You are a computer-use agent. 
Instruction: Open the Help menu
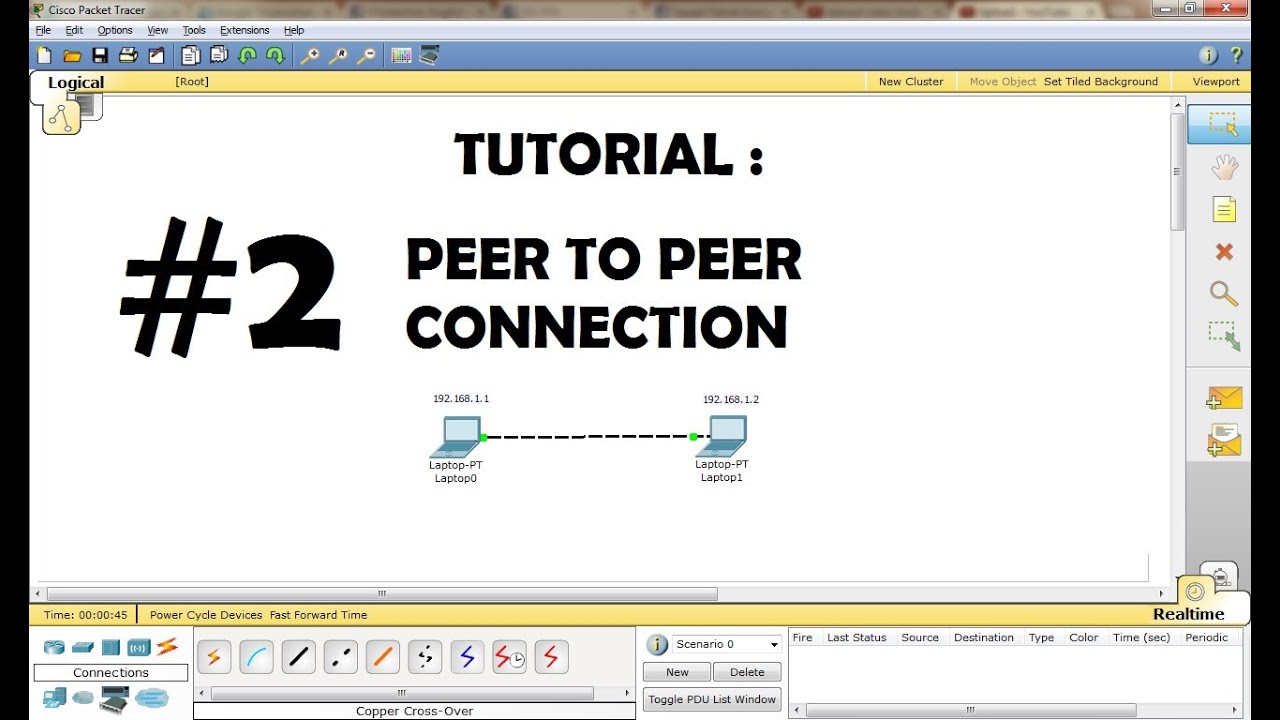click(294, 30)
